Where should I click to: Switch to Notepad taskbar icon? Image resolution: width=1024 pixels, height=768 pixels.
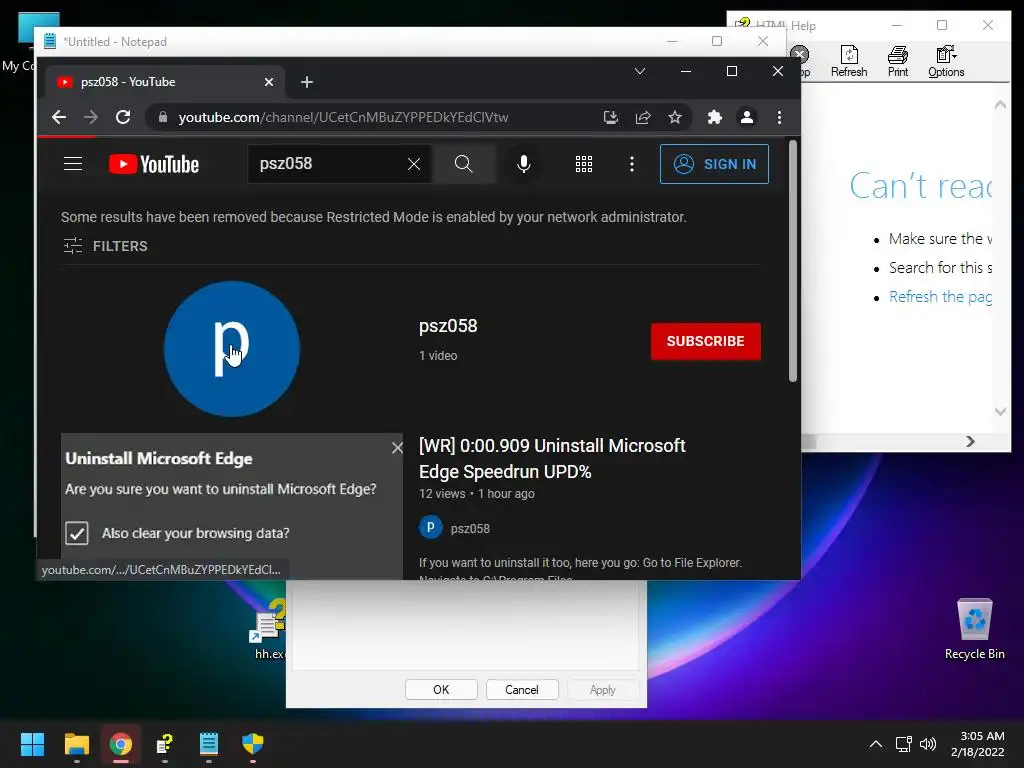tap(209, 744)
